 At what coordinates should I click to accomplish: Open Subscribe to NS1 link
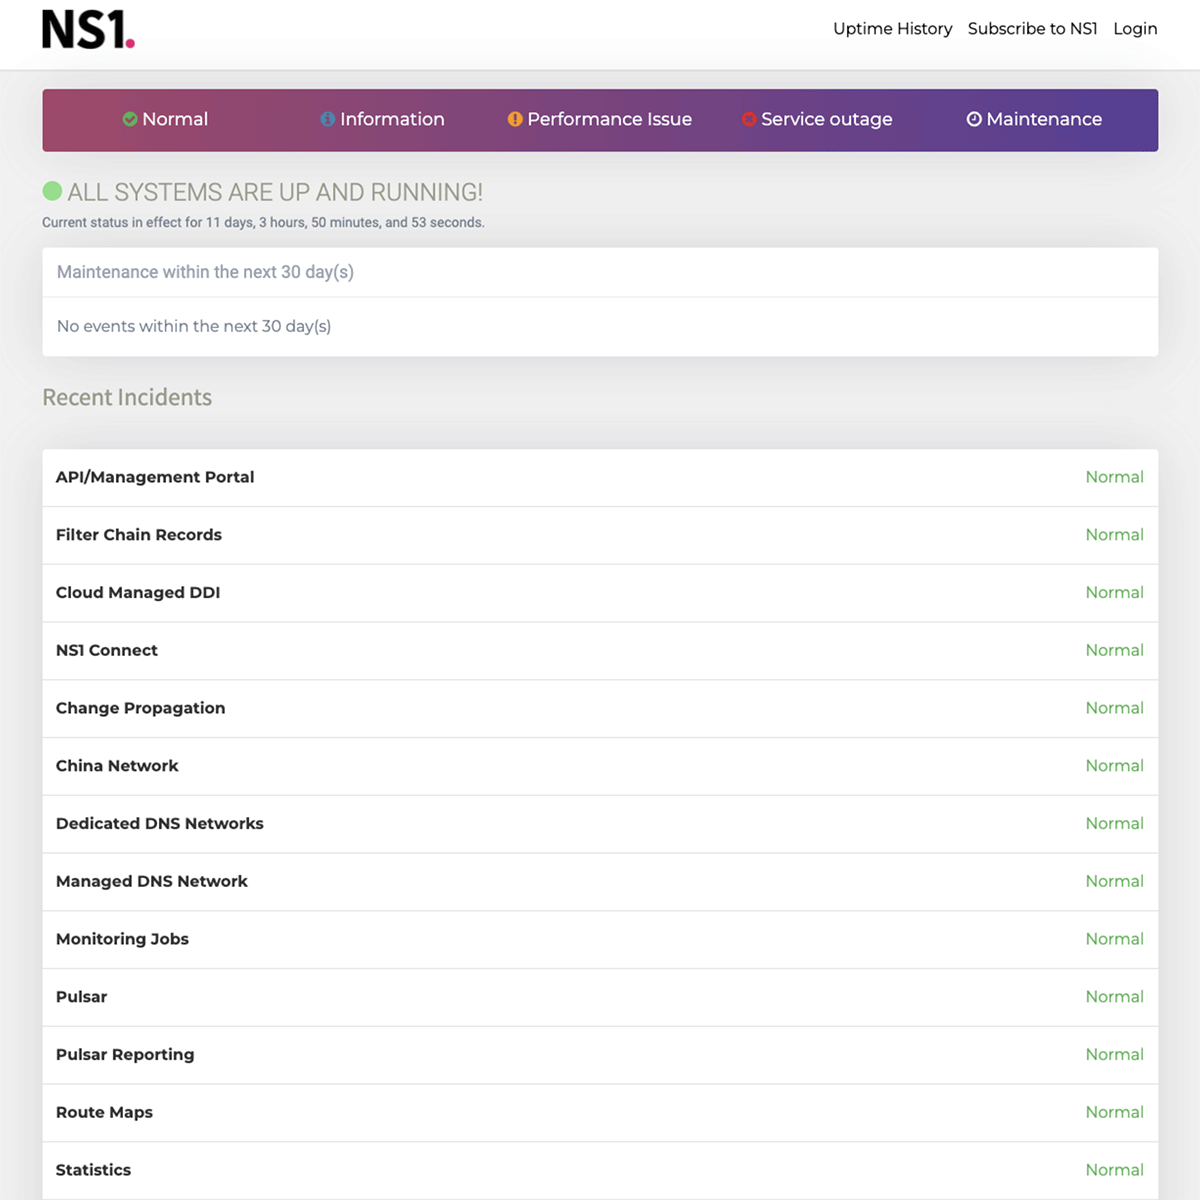click(1032, 29)
